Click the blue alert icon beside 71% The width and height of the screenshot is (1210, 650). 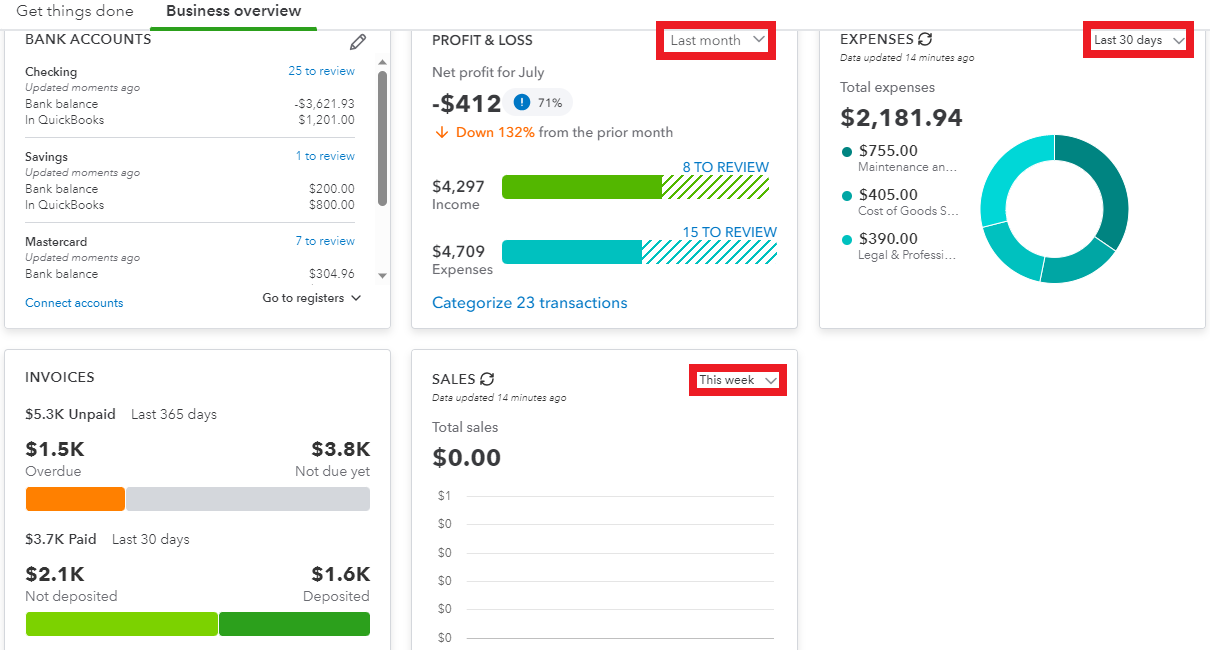click(x=522, y=102)
